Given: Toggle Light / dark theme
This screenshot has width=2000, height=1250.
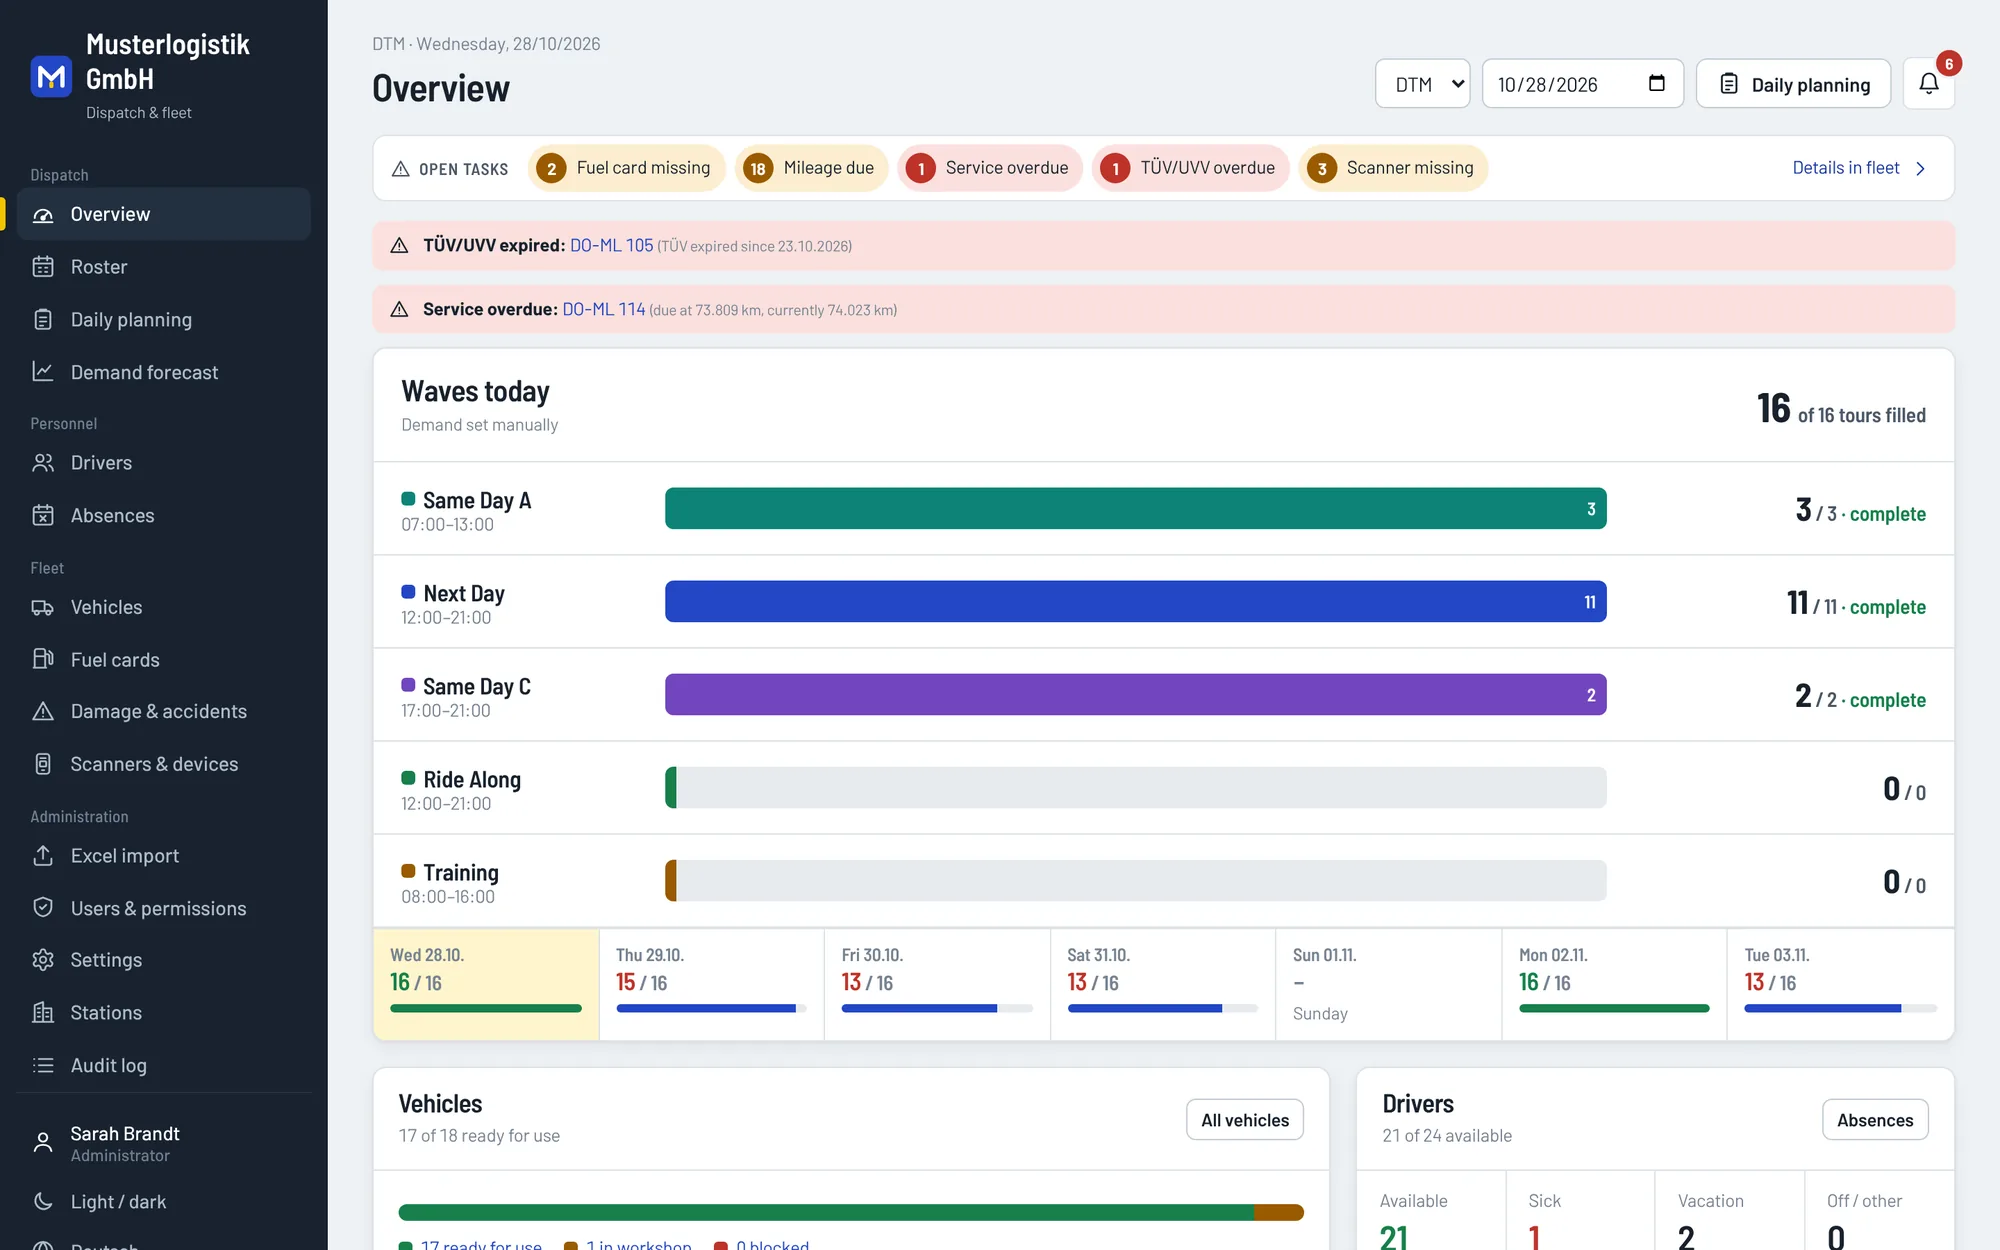Looking at the screenshot, I should pyautogui.click(x=164, y=1202).
